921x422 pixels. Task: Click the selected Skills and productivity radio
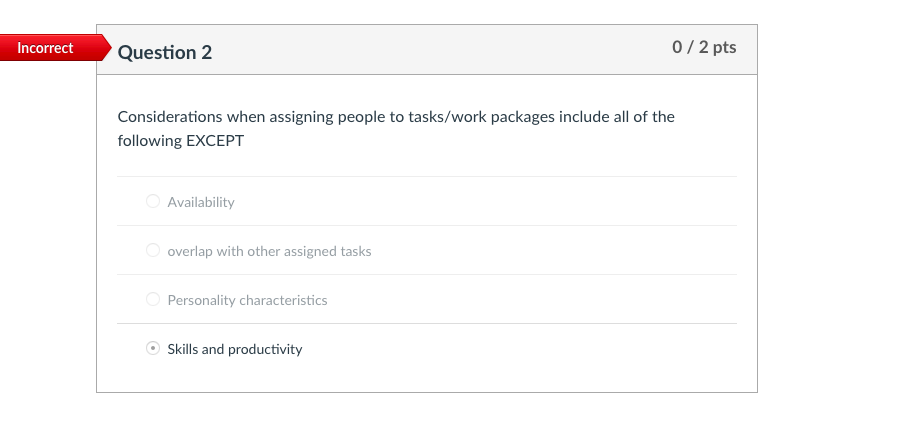153,349
